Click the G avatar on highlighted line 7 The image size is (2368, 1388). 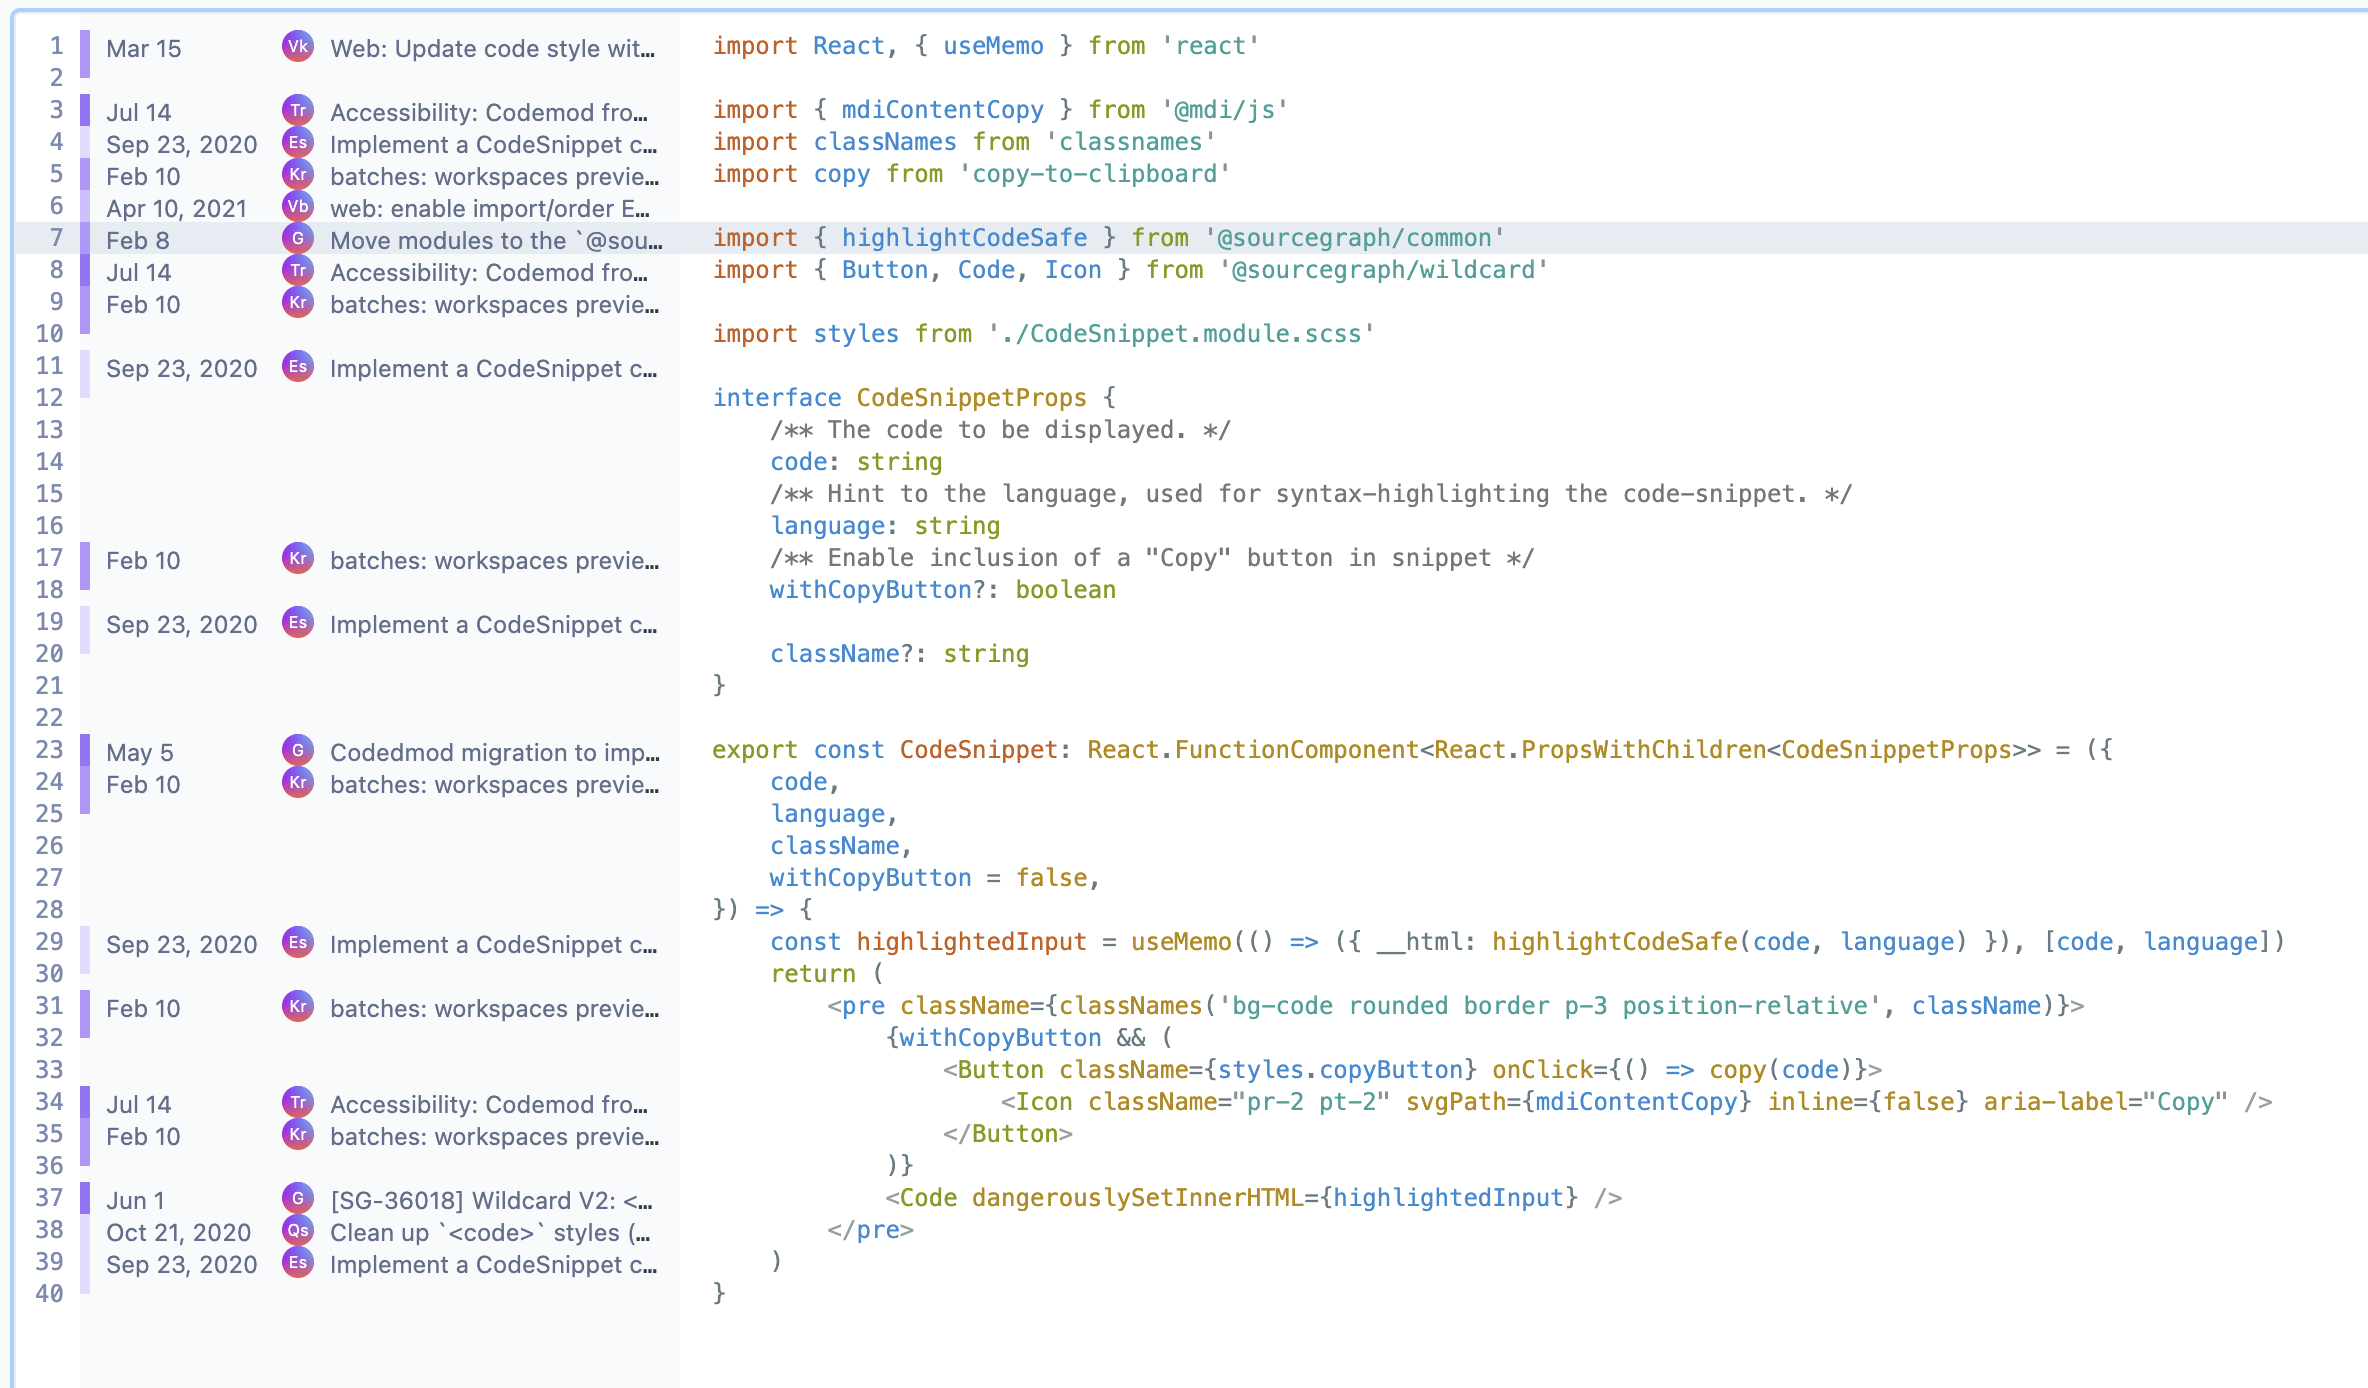point(298,238)
